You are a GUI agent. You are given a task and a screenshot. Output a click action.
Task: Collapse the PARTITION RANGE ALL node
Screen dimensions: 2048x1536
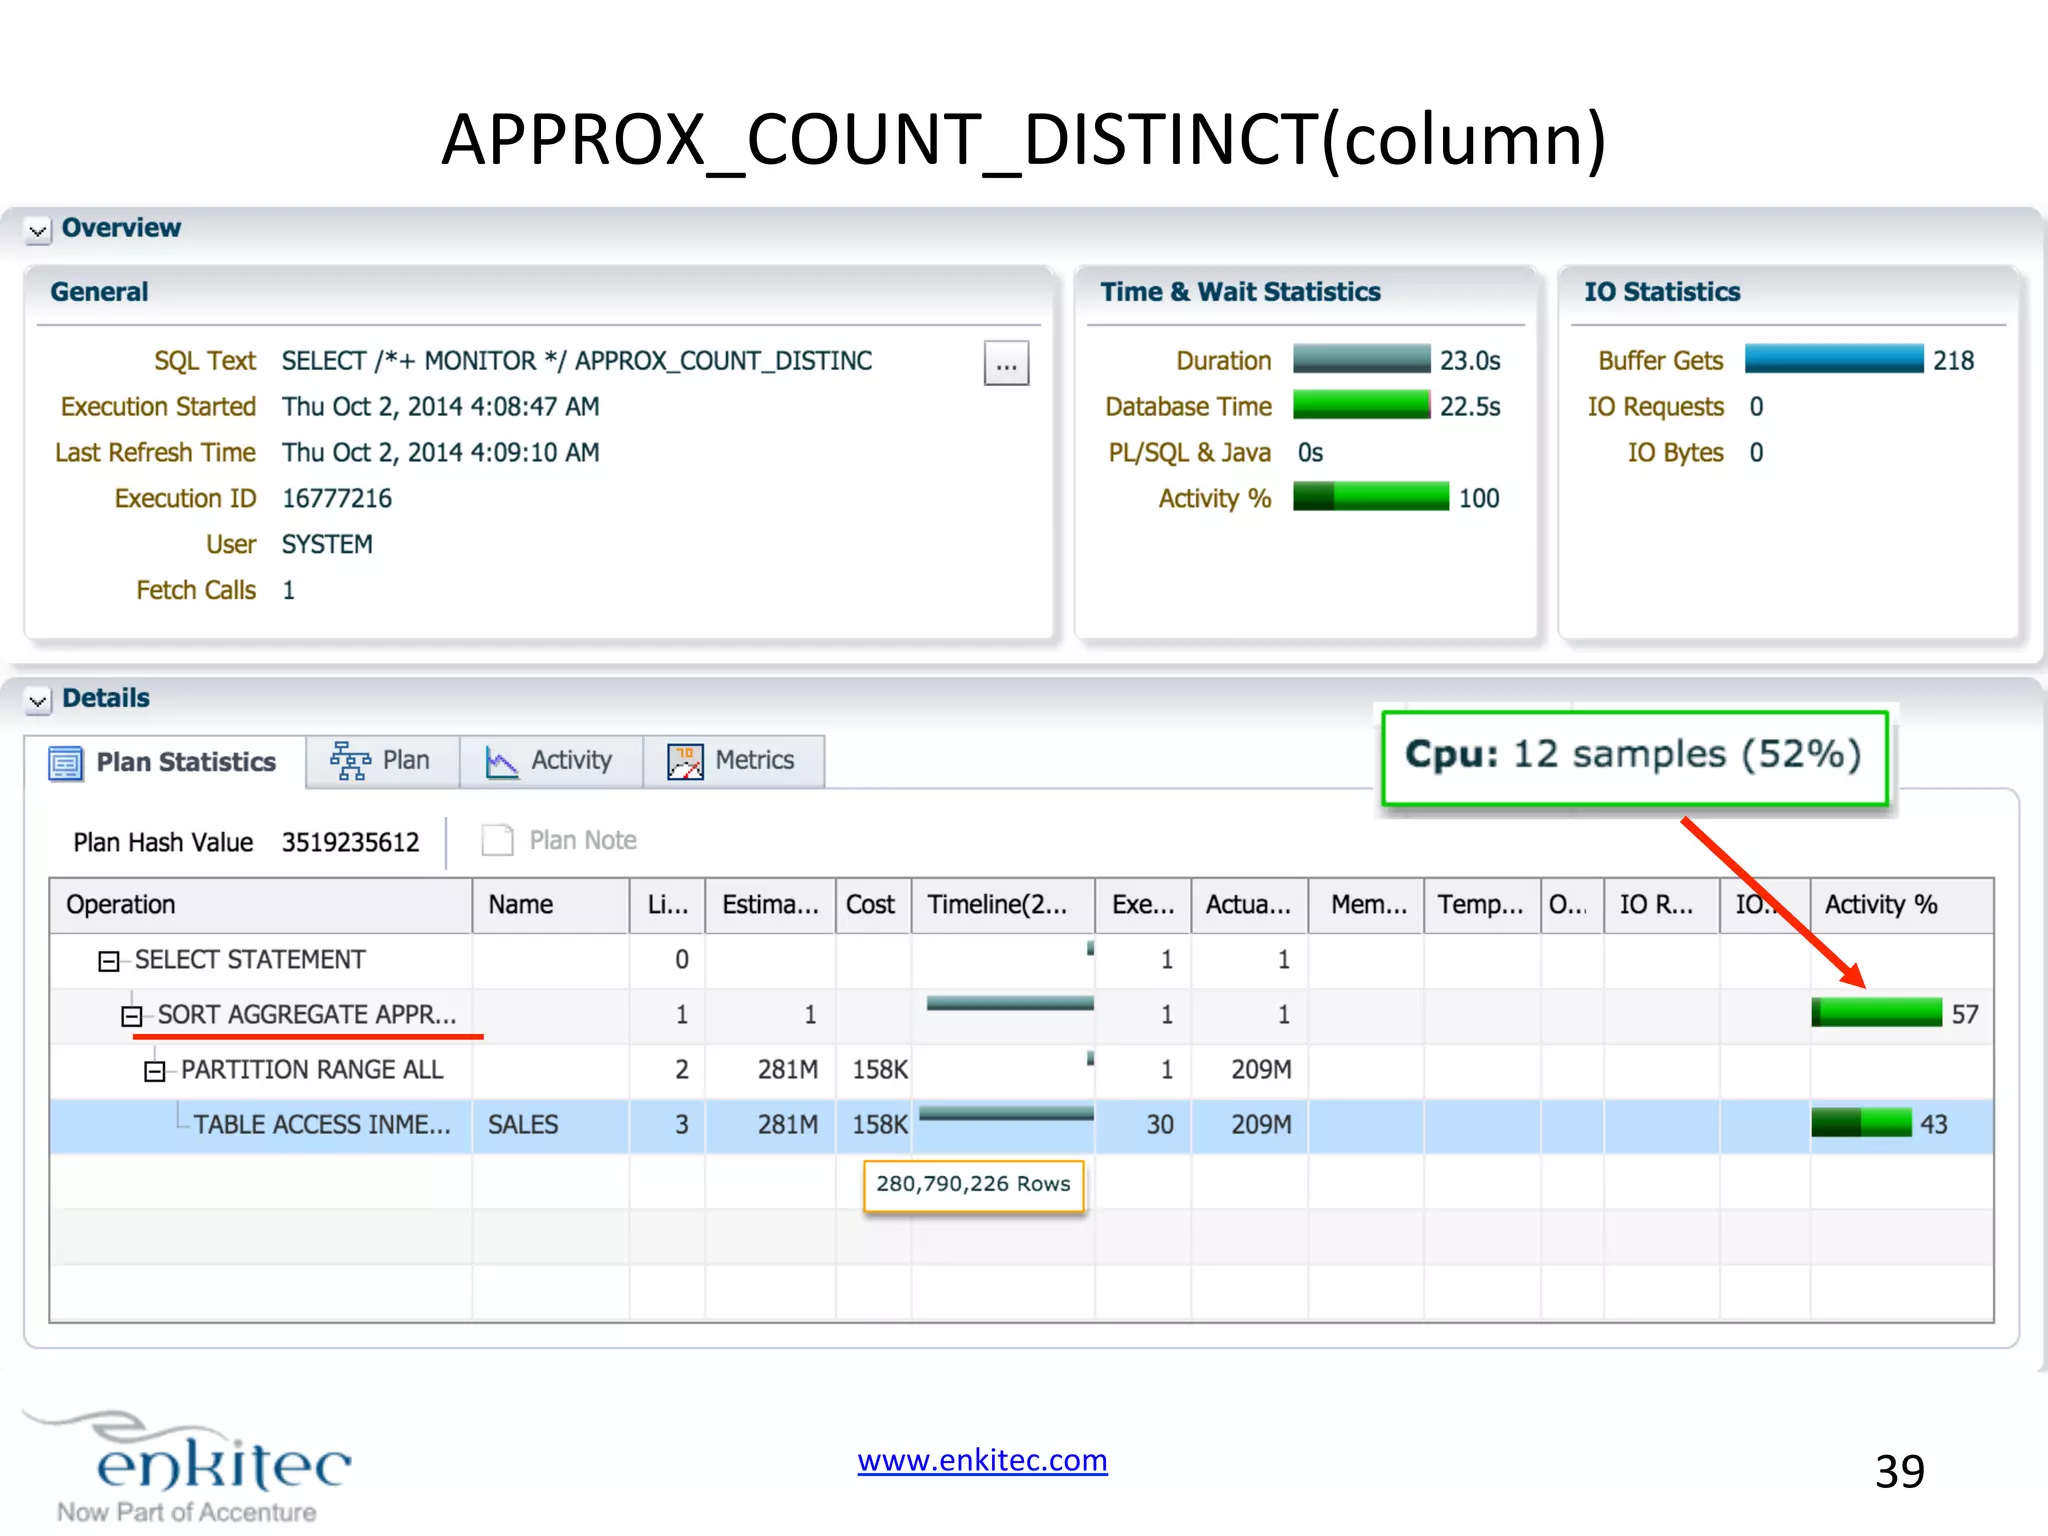pos(155,1071)
